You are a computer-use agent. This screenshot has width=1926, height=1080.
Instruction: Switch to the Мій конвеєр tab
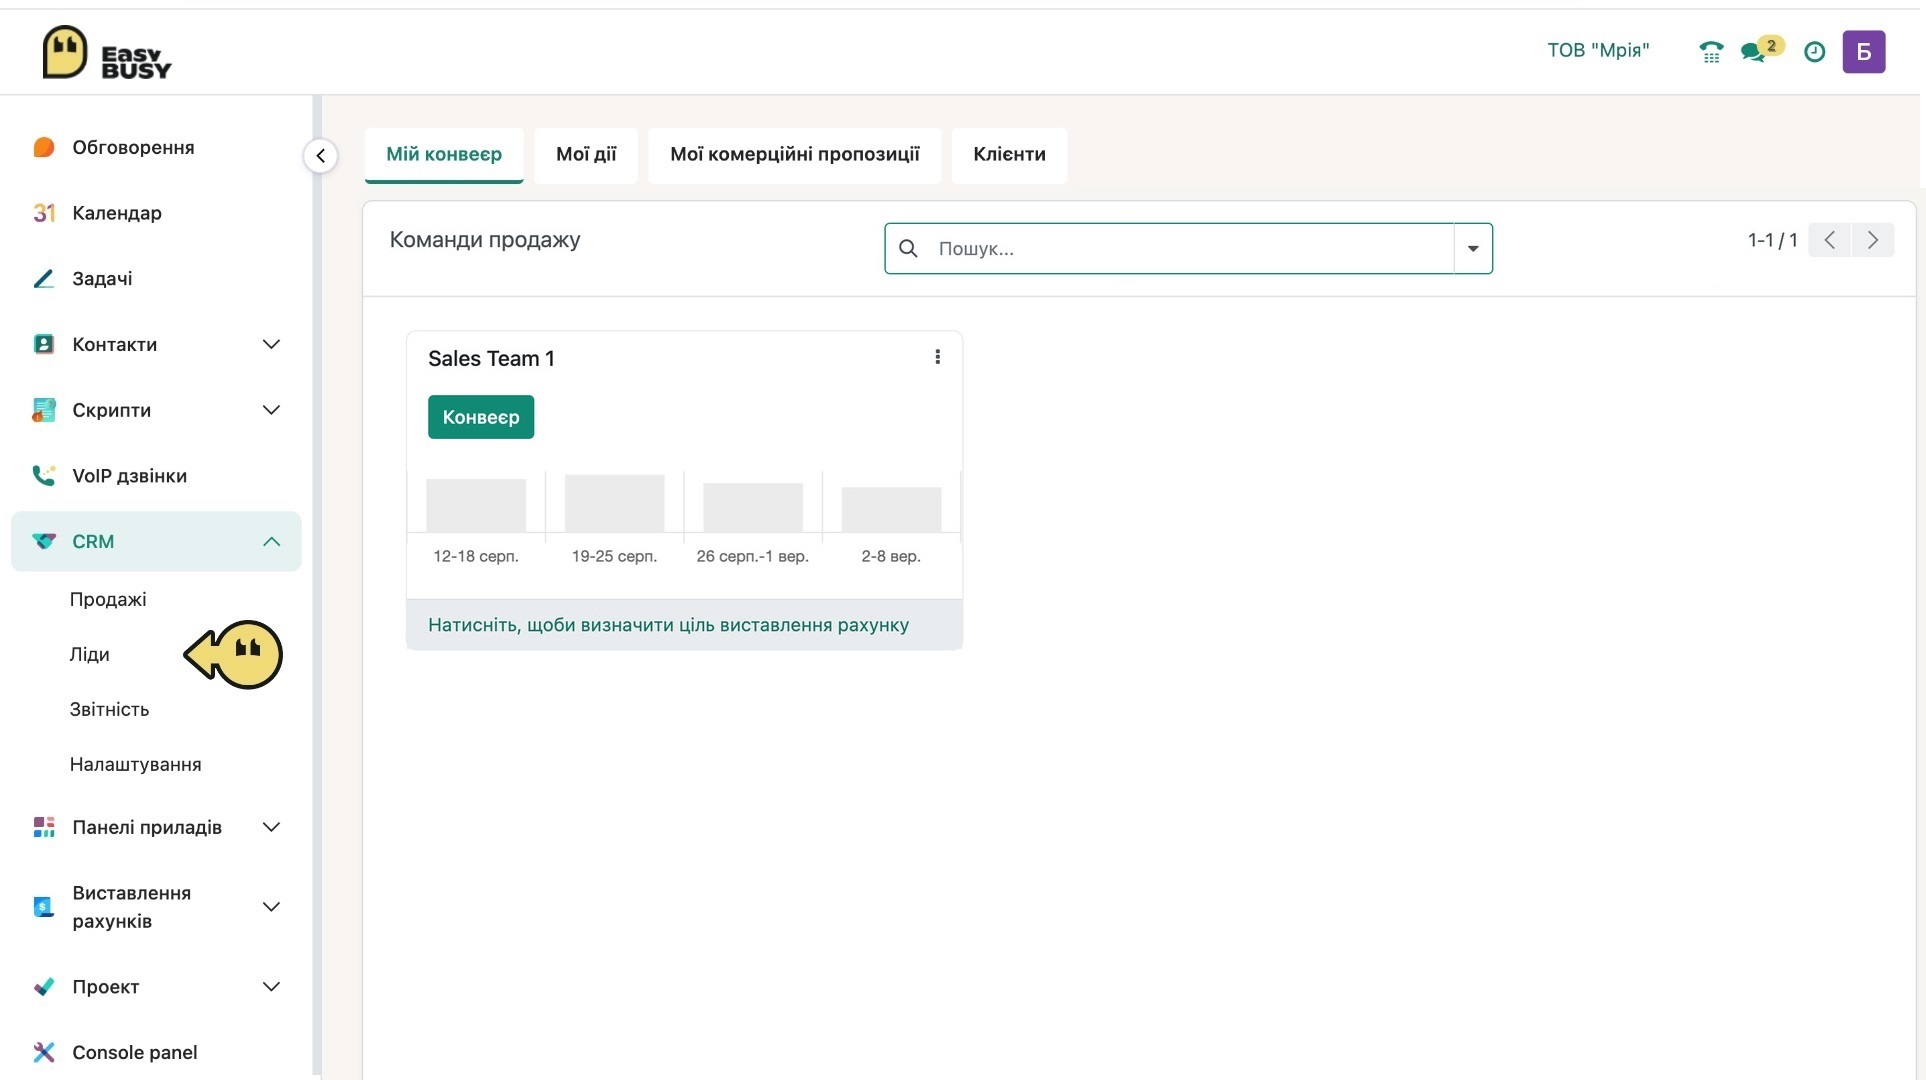444,154
